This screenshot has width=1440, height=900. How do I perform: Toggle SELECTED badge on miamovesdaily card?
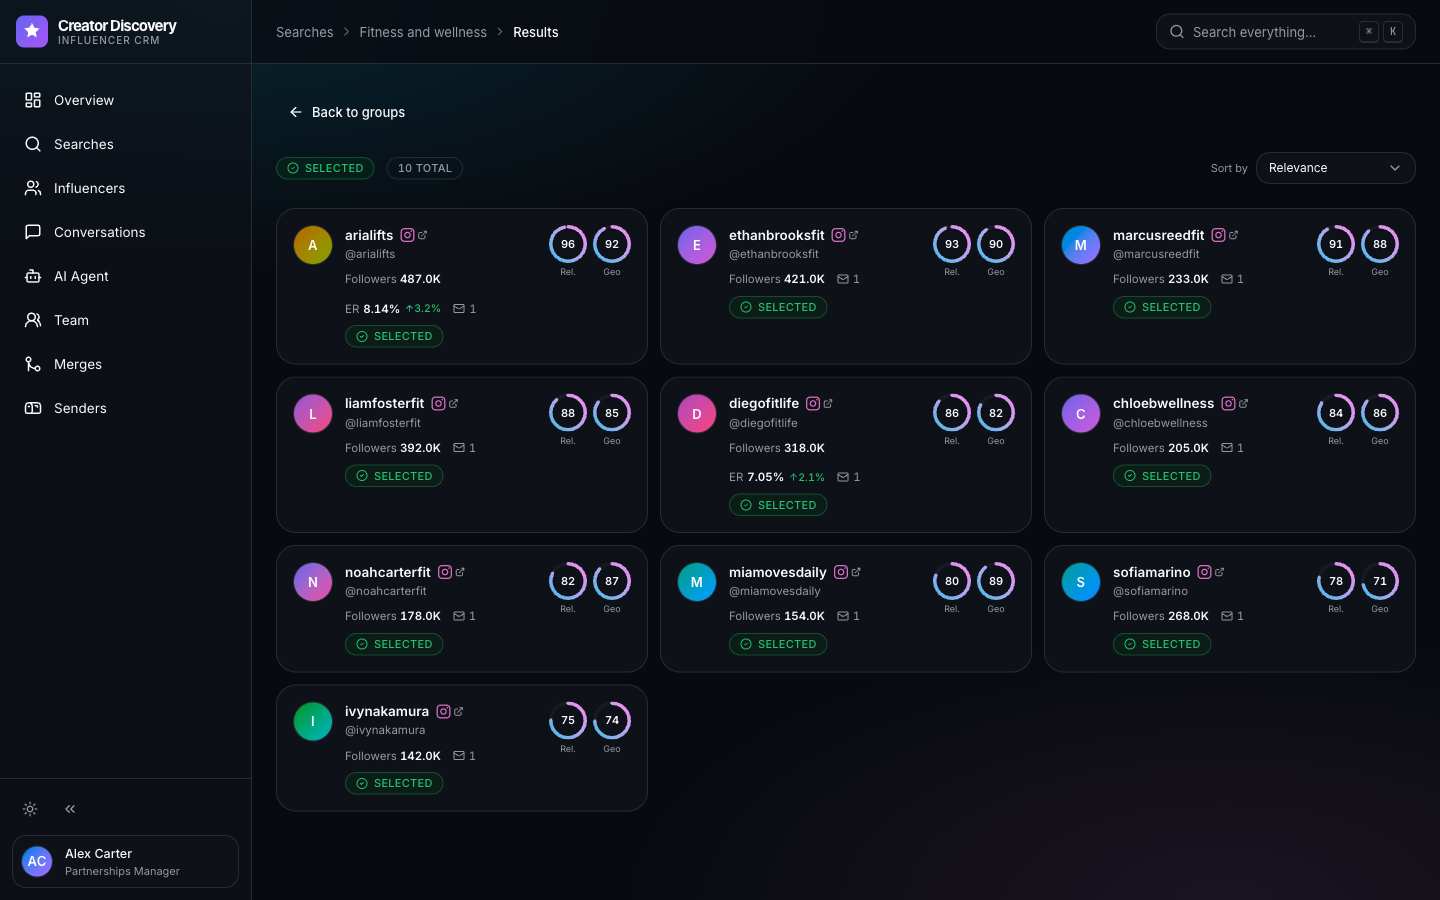pos(778,644)
